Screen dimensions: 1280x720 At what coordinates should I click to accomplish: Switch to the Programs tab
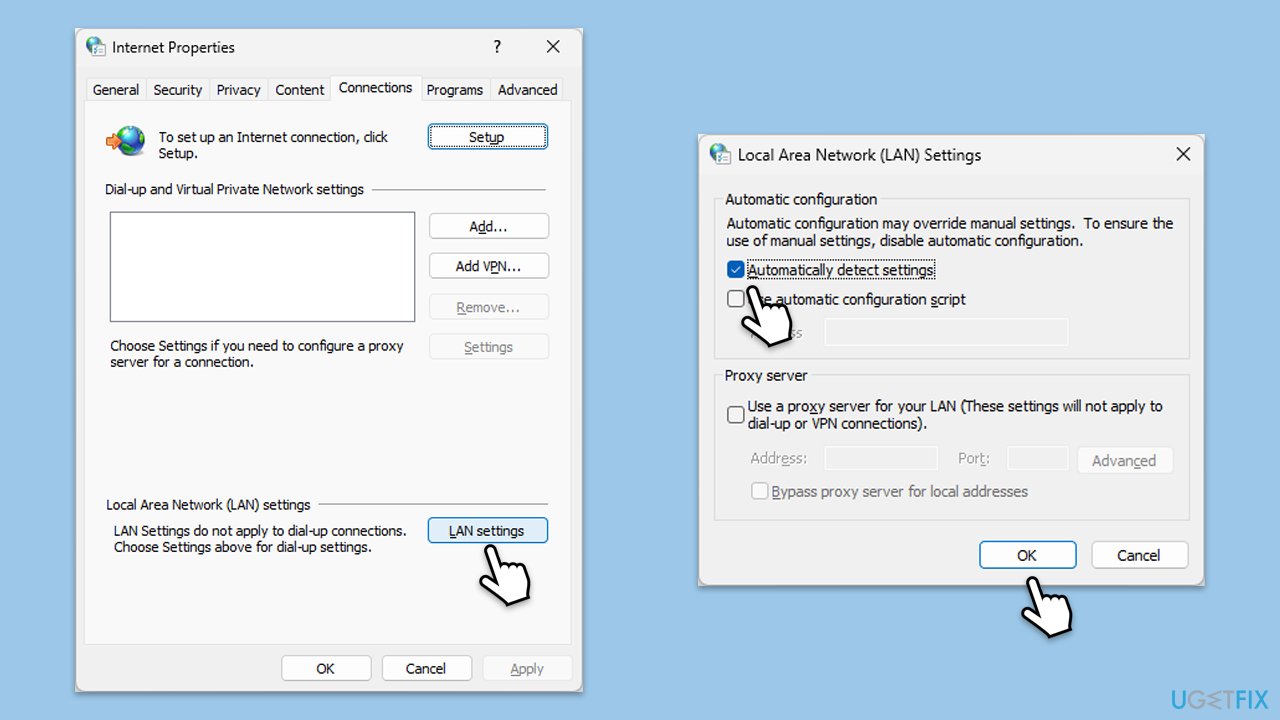coord(455,90)
